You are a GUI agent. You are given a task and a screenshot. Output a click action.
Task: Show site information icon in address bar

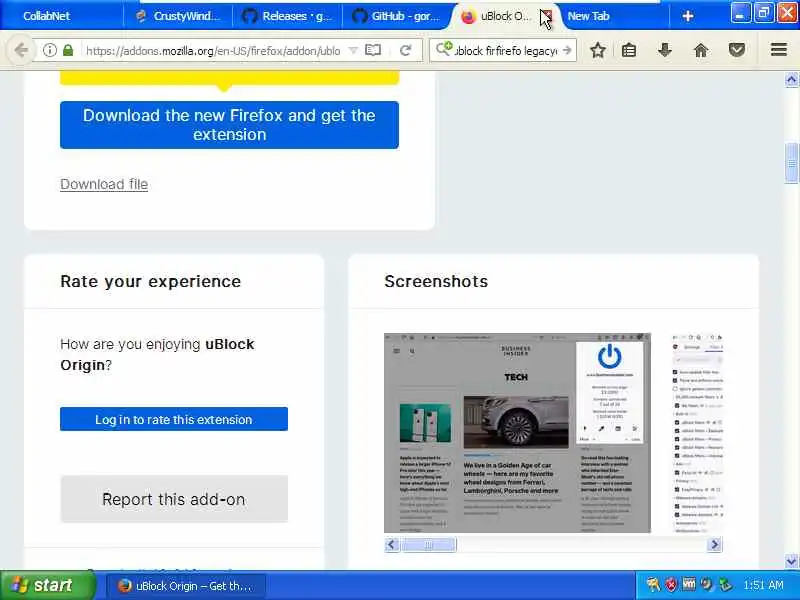[49, 50]
